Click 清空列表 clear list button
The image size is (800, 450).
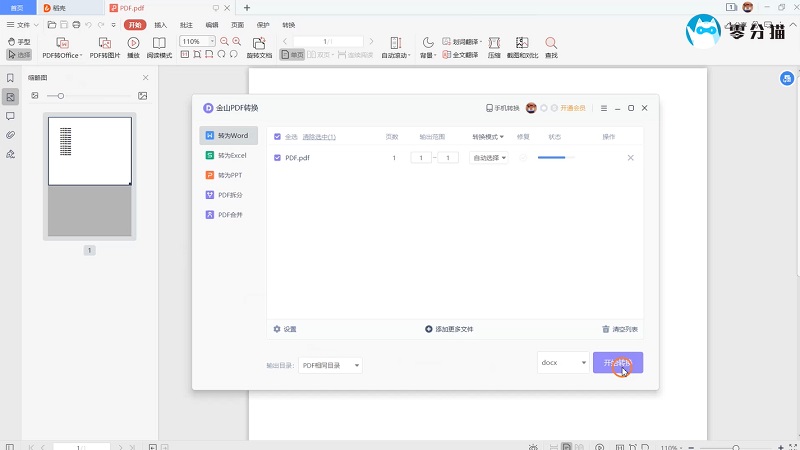pyautogui.click(x=620, y=329)
